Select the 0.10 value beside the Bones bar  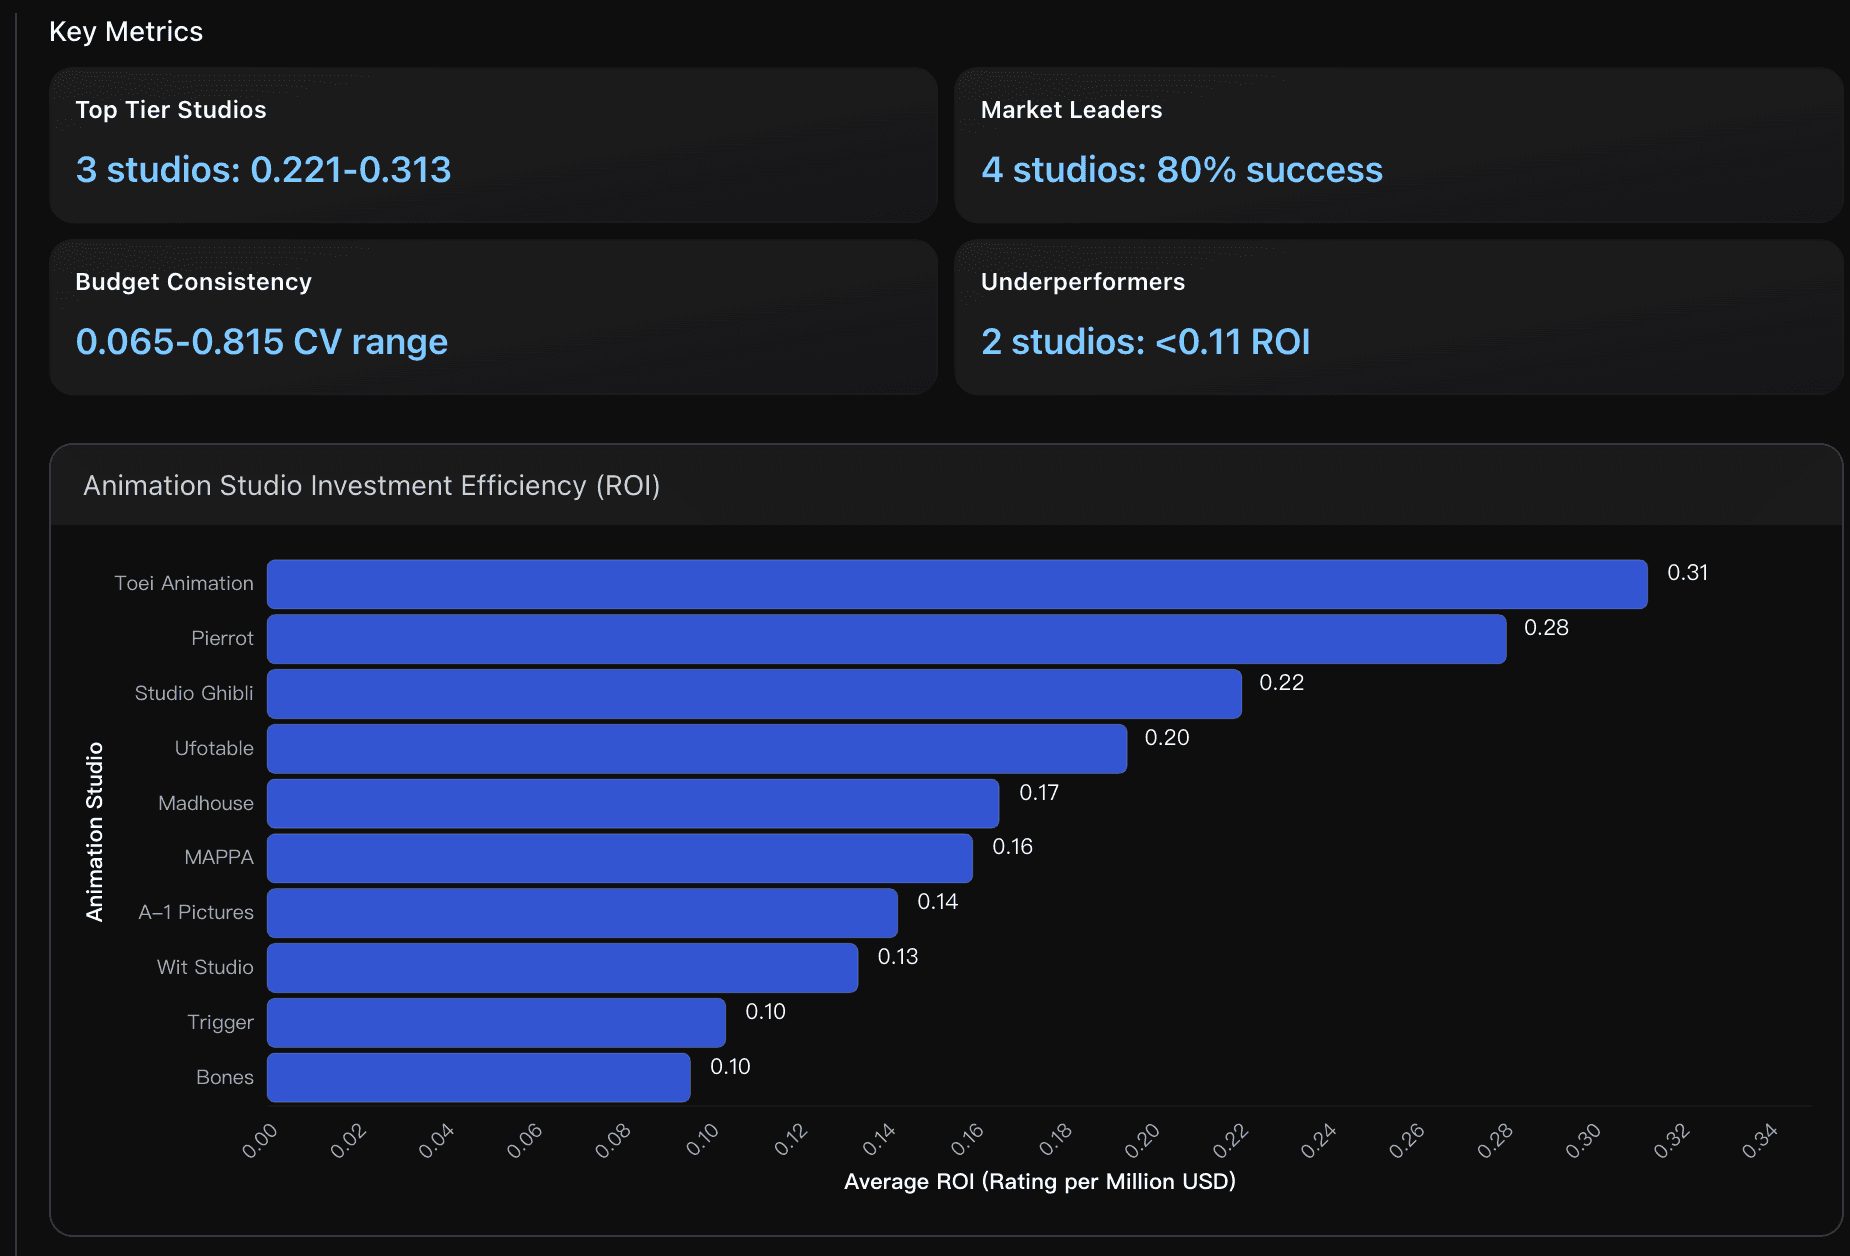[x=730, y=1067]
